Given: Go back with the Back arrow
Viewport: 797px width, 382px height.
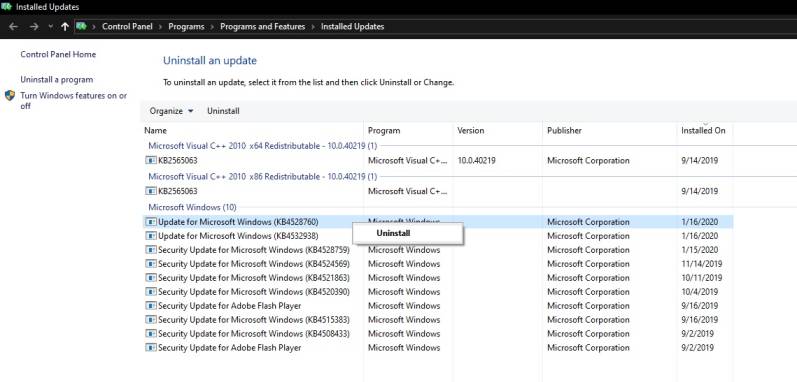Looking at the screenshot, I should pos(14,26).
